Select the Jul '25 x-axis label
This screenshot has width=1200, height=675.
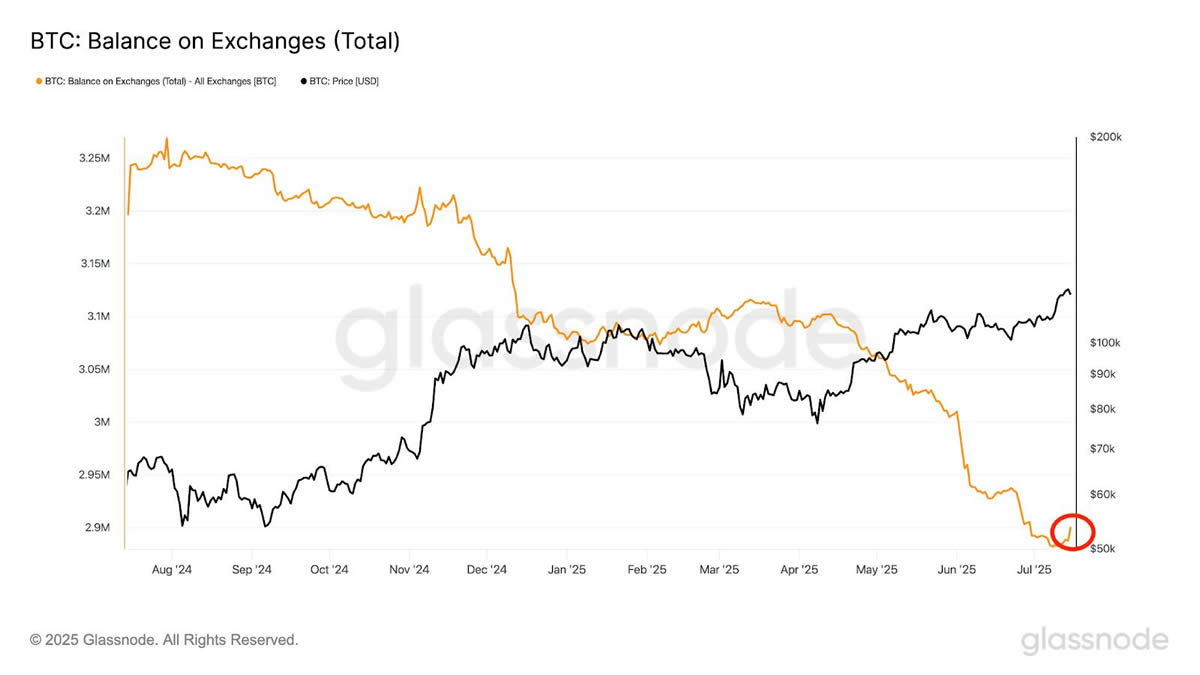[x=1035, y=569]
